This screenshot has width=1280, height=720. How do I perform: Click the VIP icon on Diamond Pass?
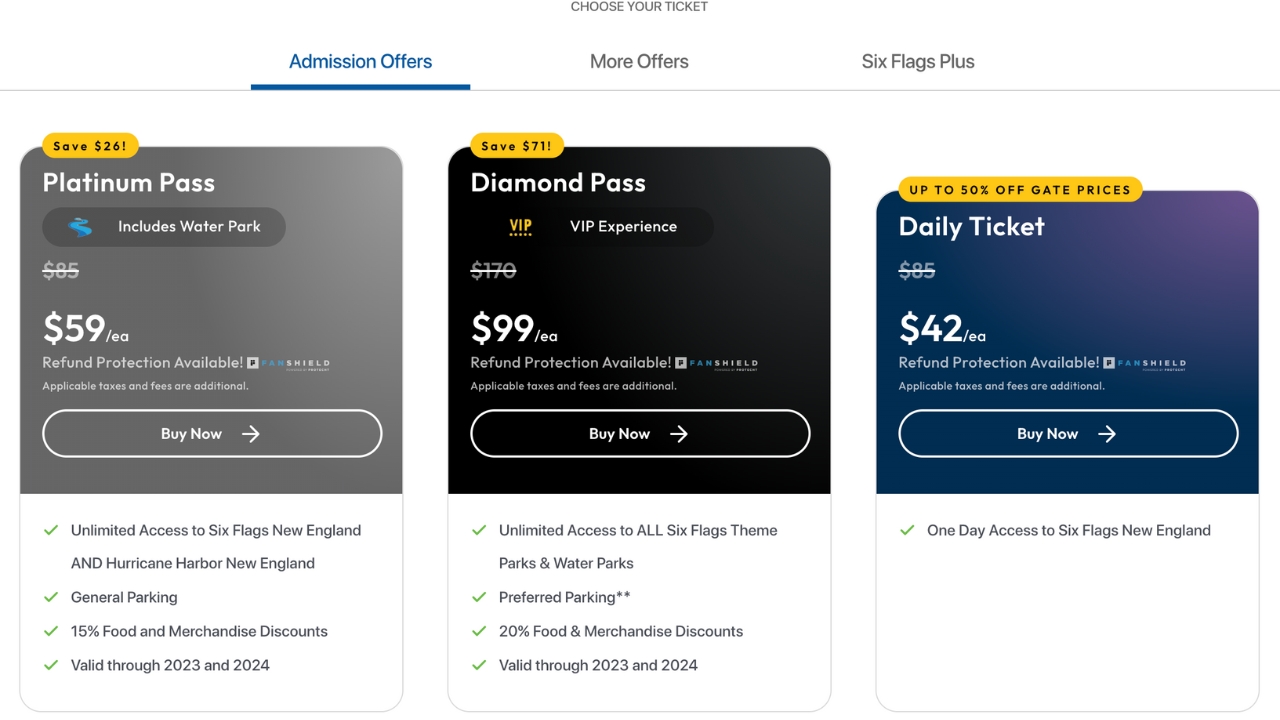(521, 227)
